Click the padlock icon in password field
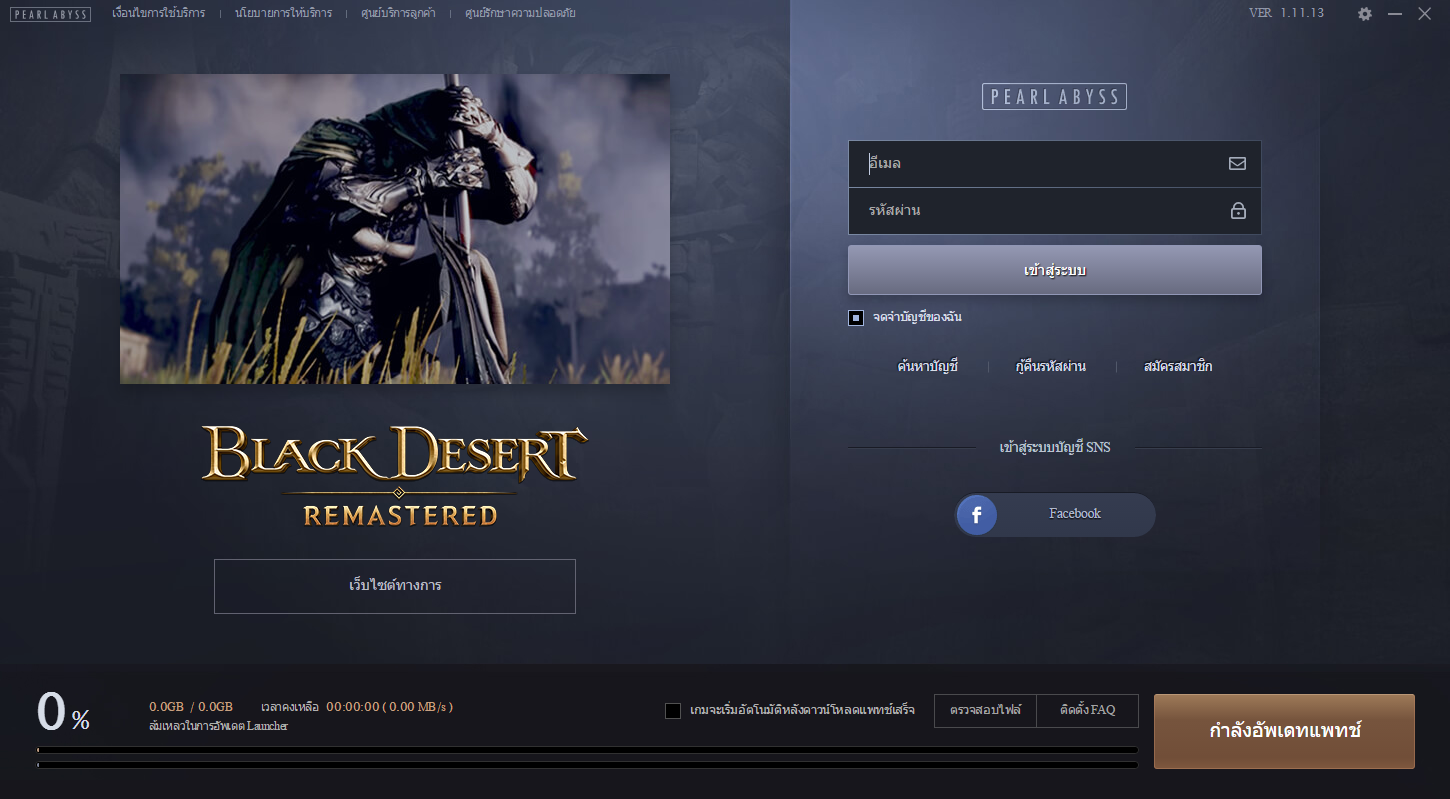This screenshot has width=1450, height=799. pos(1238,211)
